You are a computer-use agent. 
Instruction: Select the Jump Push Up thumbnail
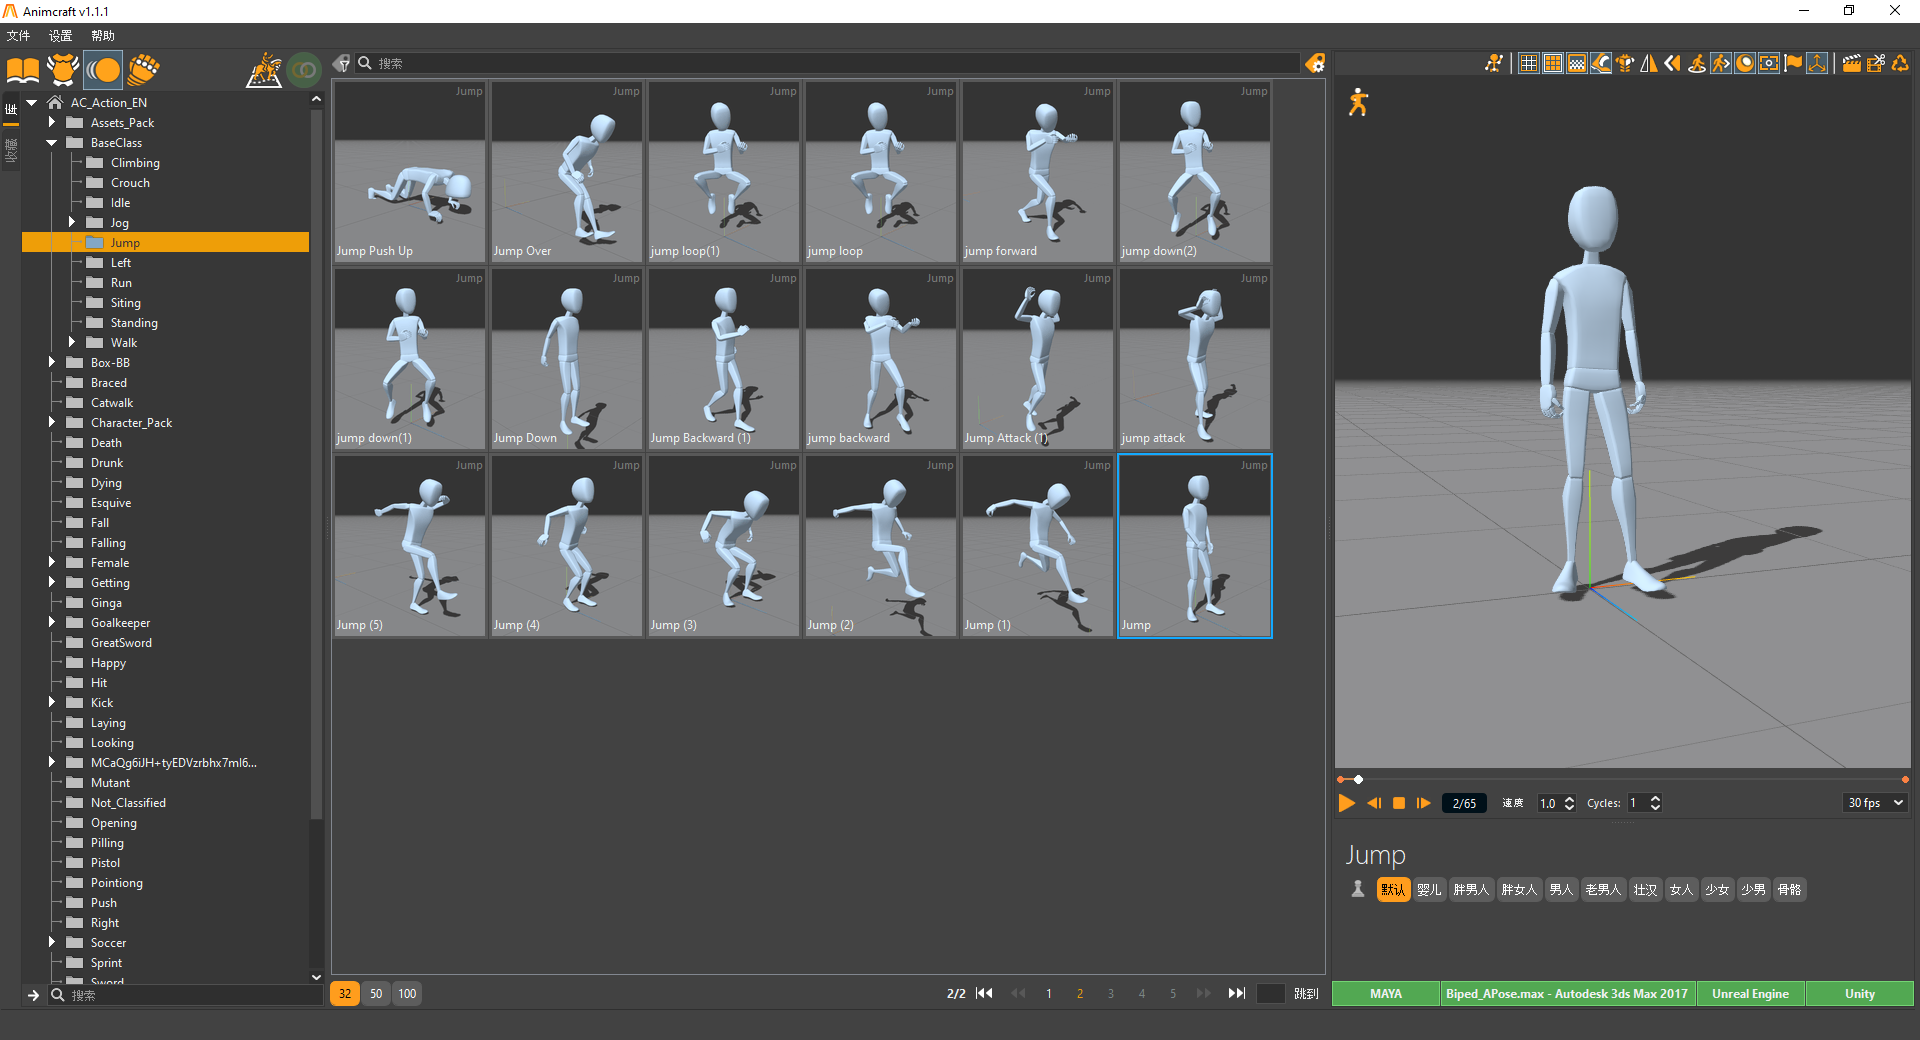(409, 172)
